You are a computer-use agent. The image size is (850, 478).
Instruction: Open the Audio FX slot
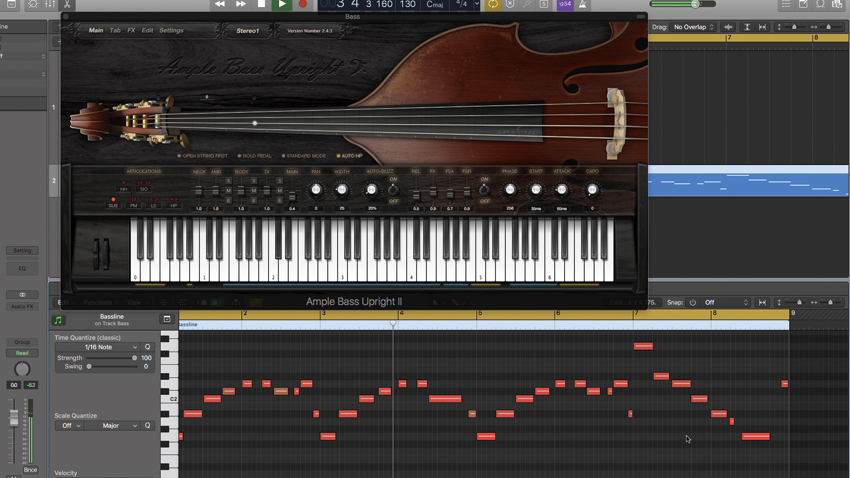(22, 307)
